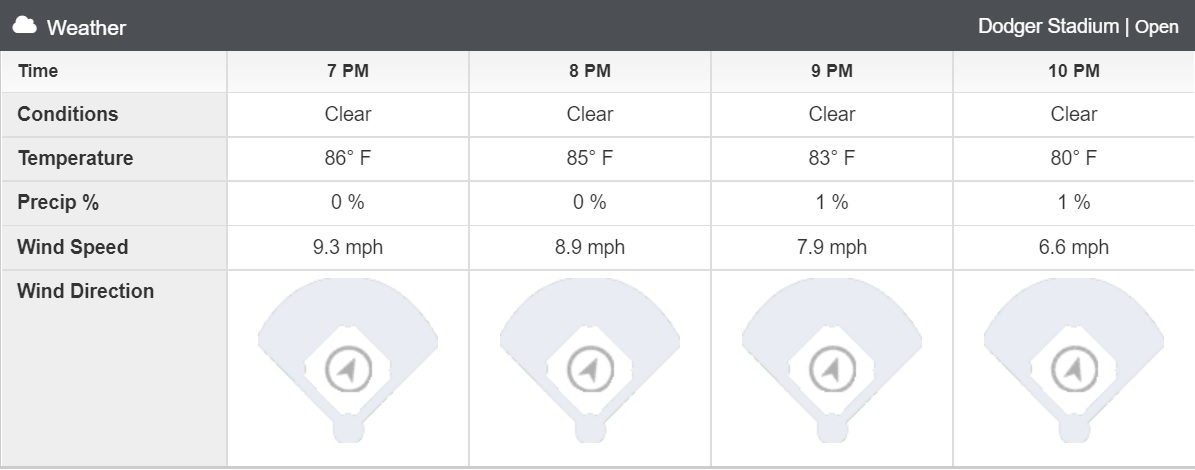This screenshot has width=1195, height=470.
Task: Click the 6.6 mph wind speed value
Action: [x=1074, y=248]
